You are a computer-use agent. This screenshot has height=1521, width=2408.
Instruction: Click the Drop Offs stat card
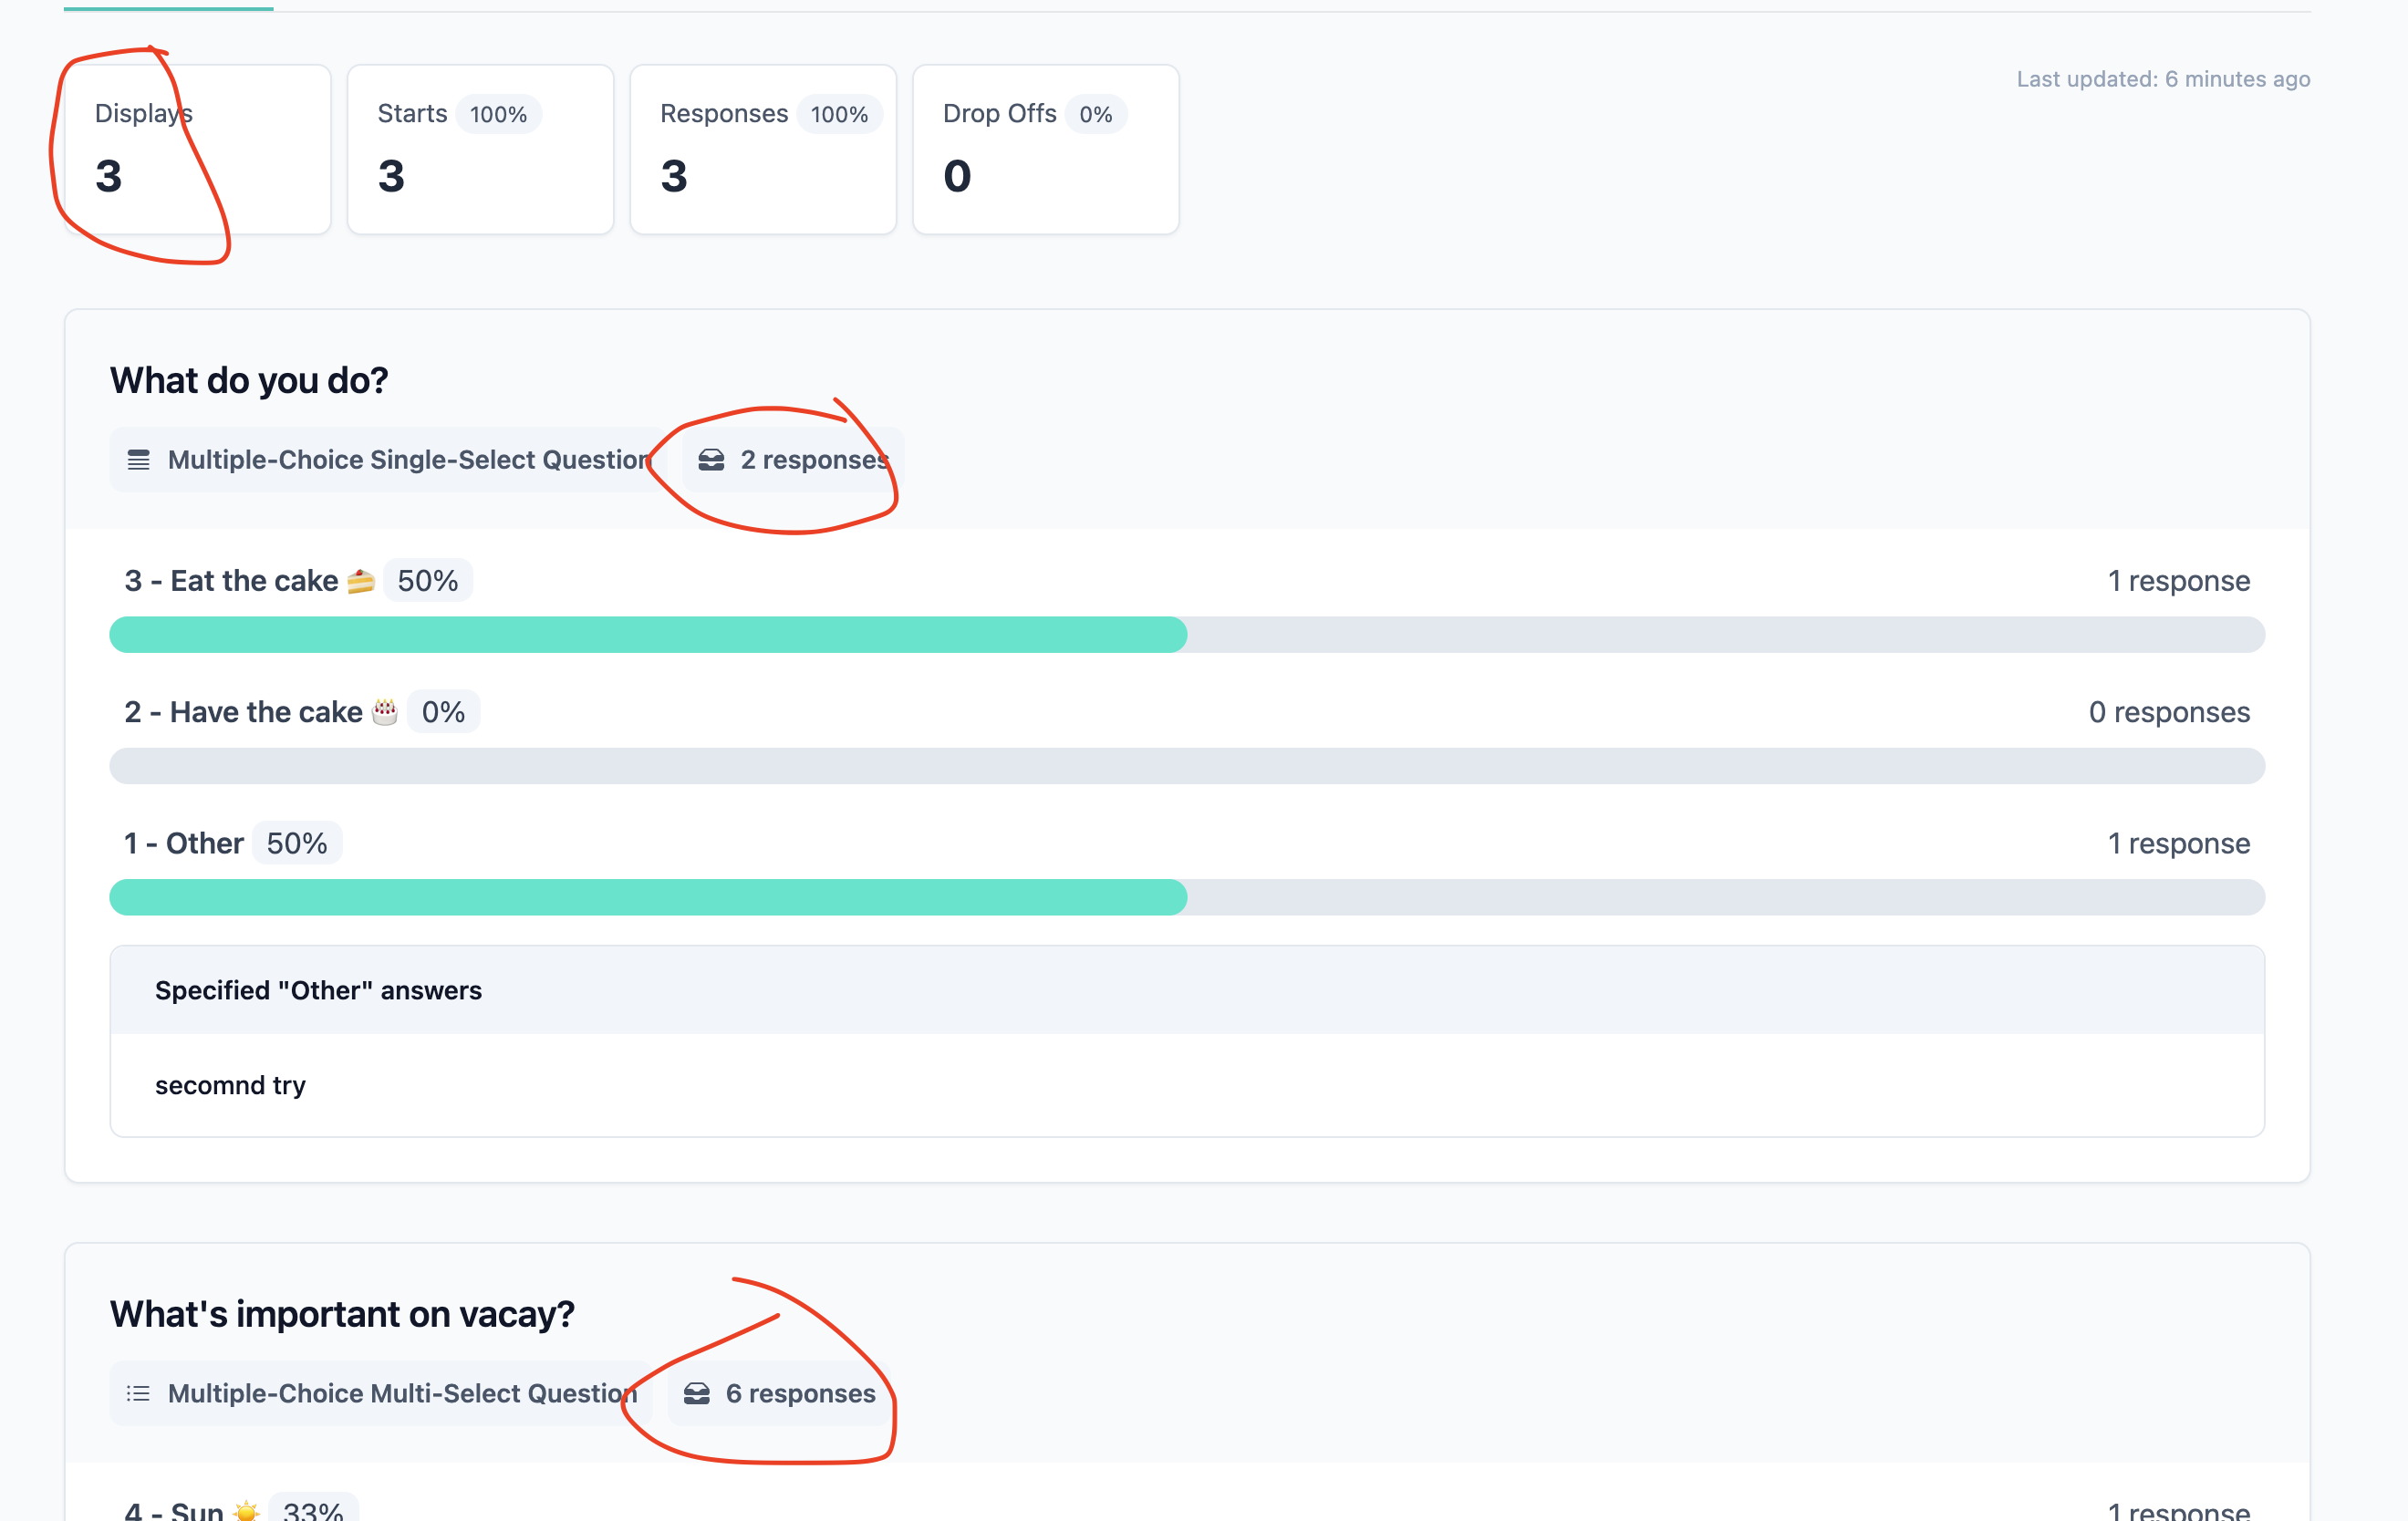(x=1045, y=148)
